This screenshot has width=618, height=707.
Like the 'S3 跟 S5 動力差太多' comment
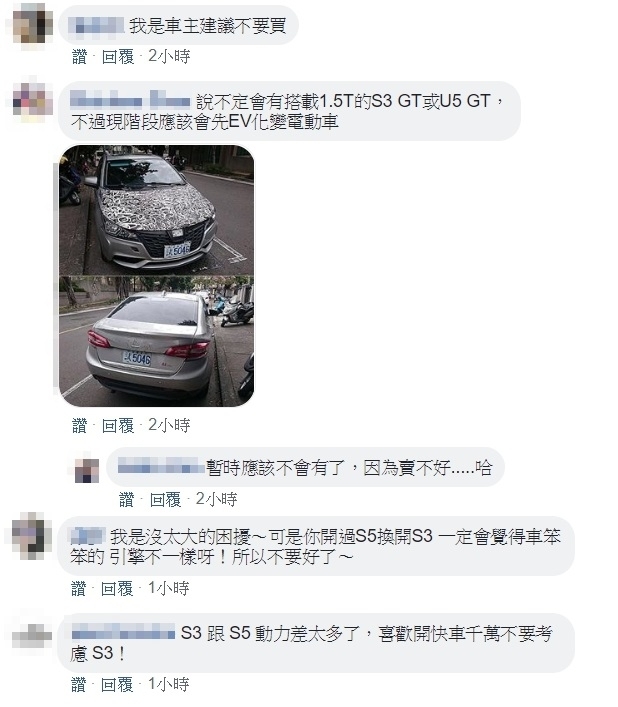click(x=78, y=685)
